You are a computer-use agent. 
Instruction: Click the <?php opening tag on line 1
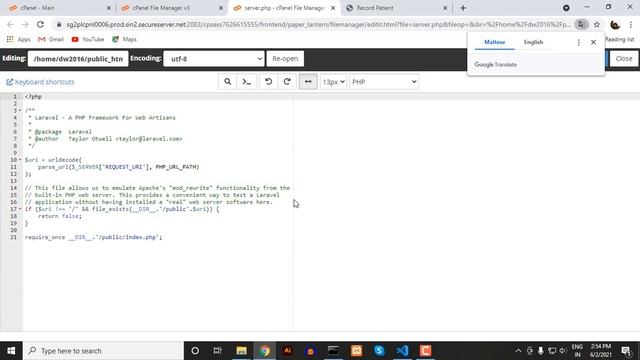[x=33, y=97]
